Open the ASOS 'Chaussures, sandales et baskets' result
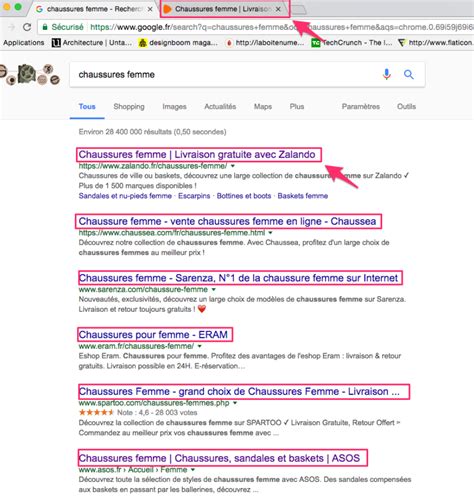The image size is (474, 501). (x=219, y=458)
